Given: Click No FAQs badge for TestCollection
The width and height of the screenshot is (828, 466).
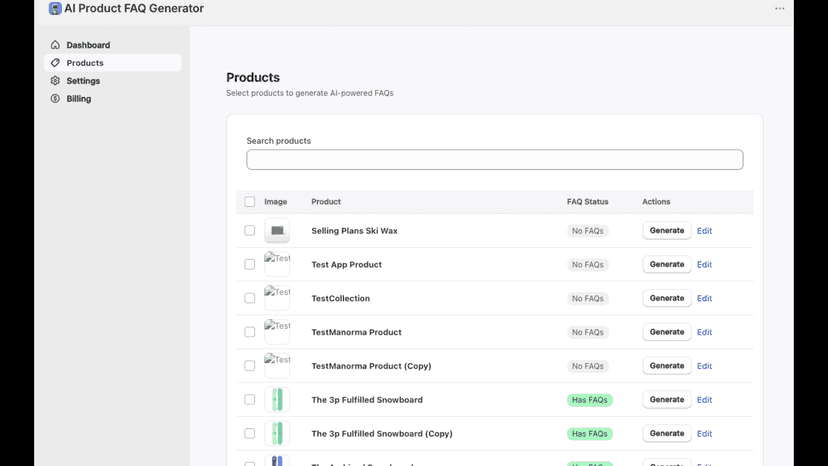Looking at the screenshot, I should click(x=588, y=299).
